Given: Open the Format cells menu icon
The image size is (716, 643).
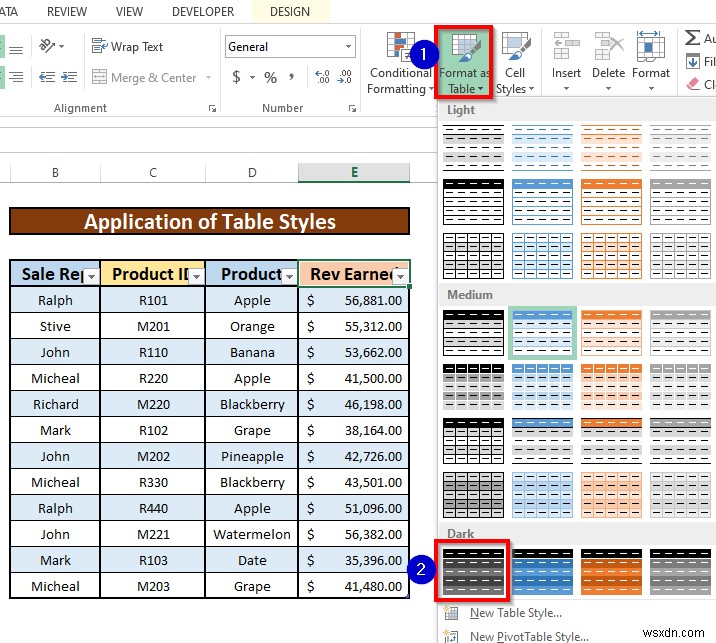Looking at the screenshot, I should point(651,46).
